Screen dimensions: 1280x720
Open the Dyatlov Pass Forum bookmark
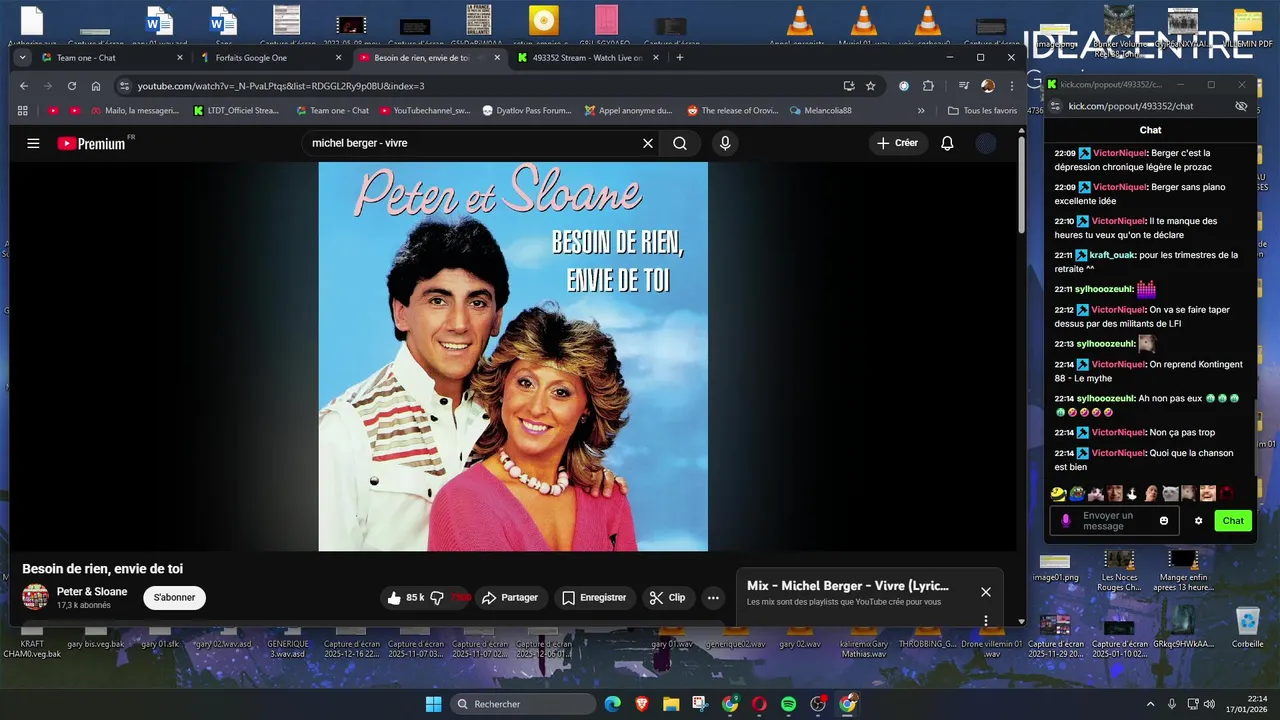[526, 110]
